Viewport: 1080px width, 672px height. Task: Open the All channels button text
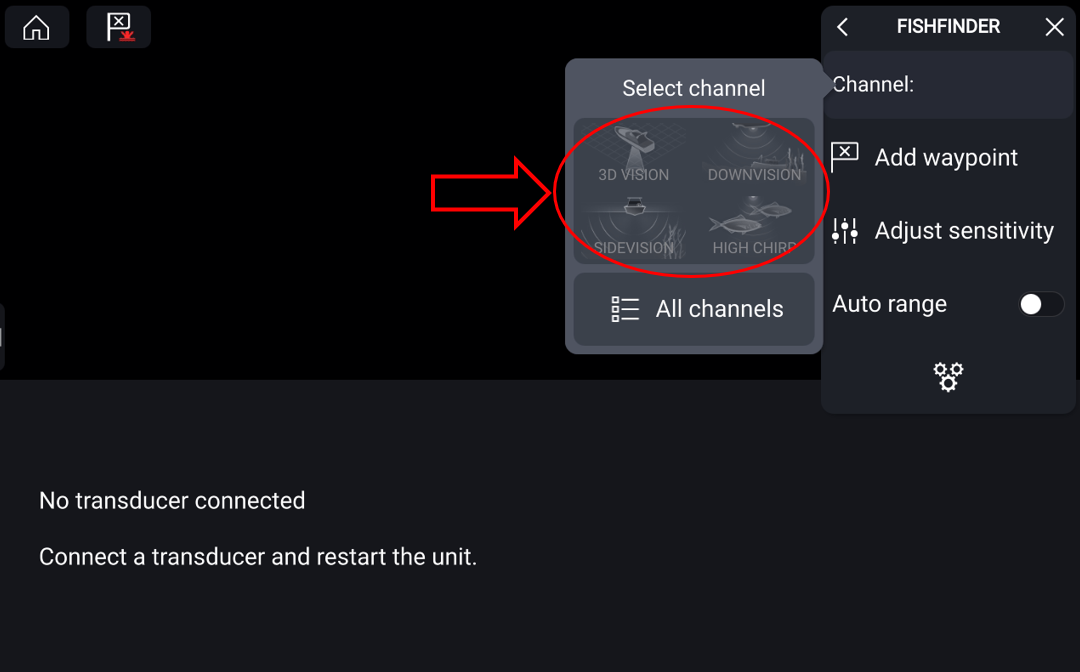(x=719, y=309)
